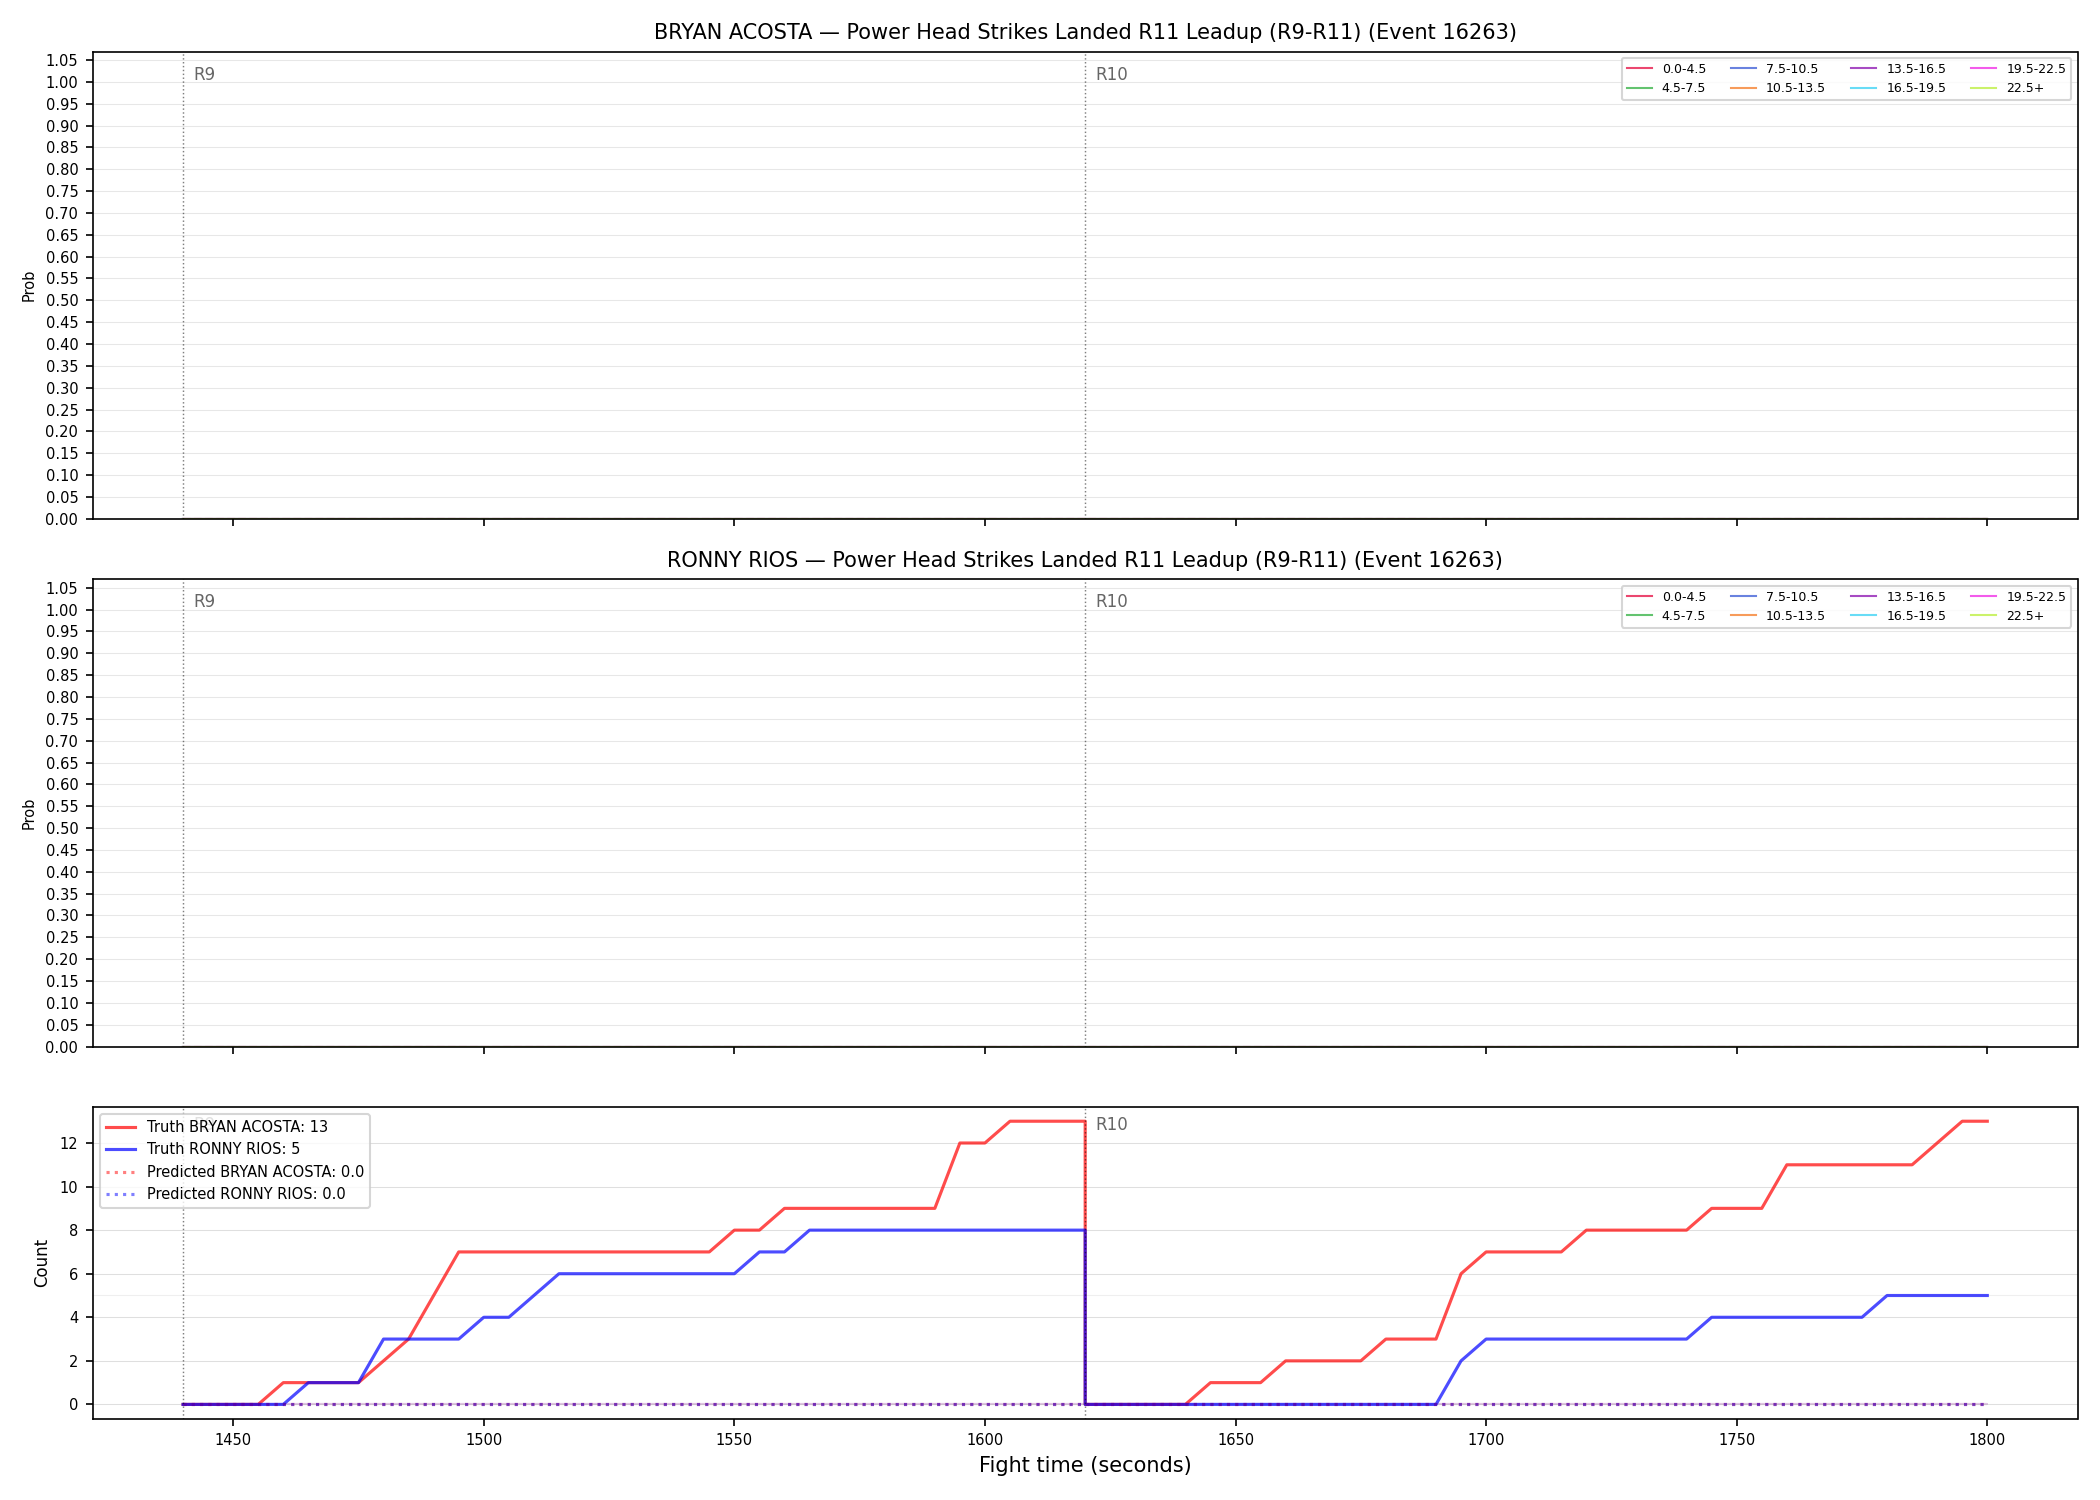Click '19.5-22.5' legend entry in Rios chart
Image resolution: width=2100 pixels, height=1500 pixels.
tap(2018, 597)
